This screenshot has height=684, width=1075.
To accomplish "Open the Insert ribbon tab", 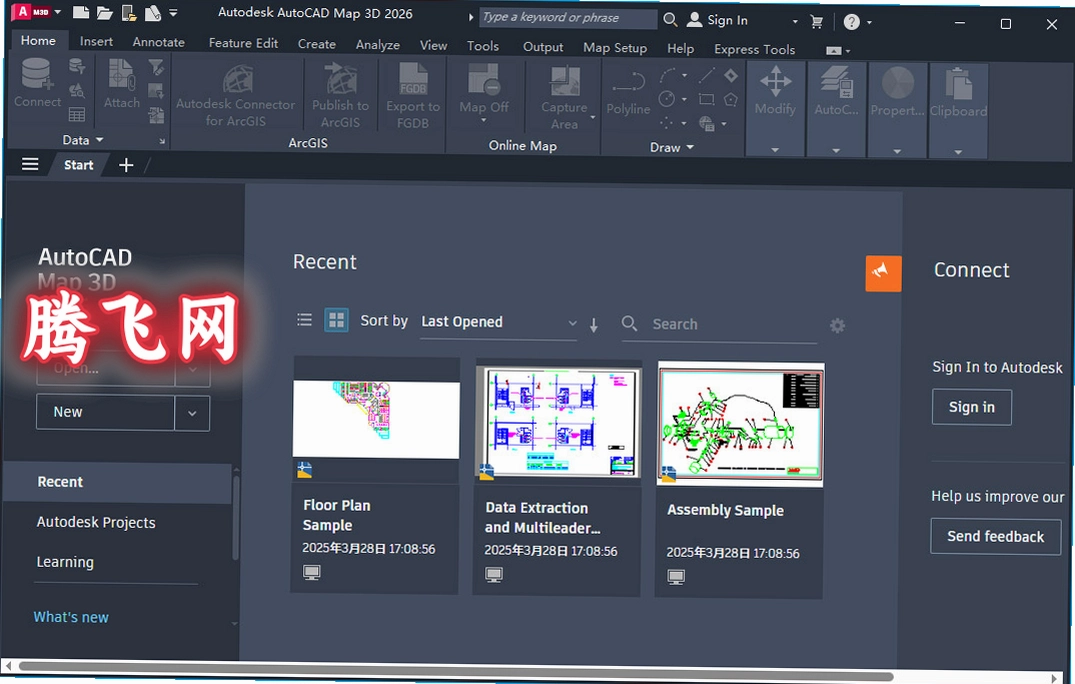I will click(96, 41).
